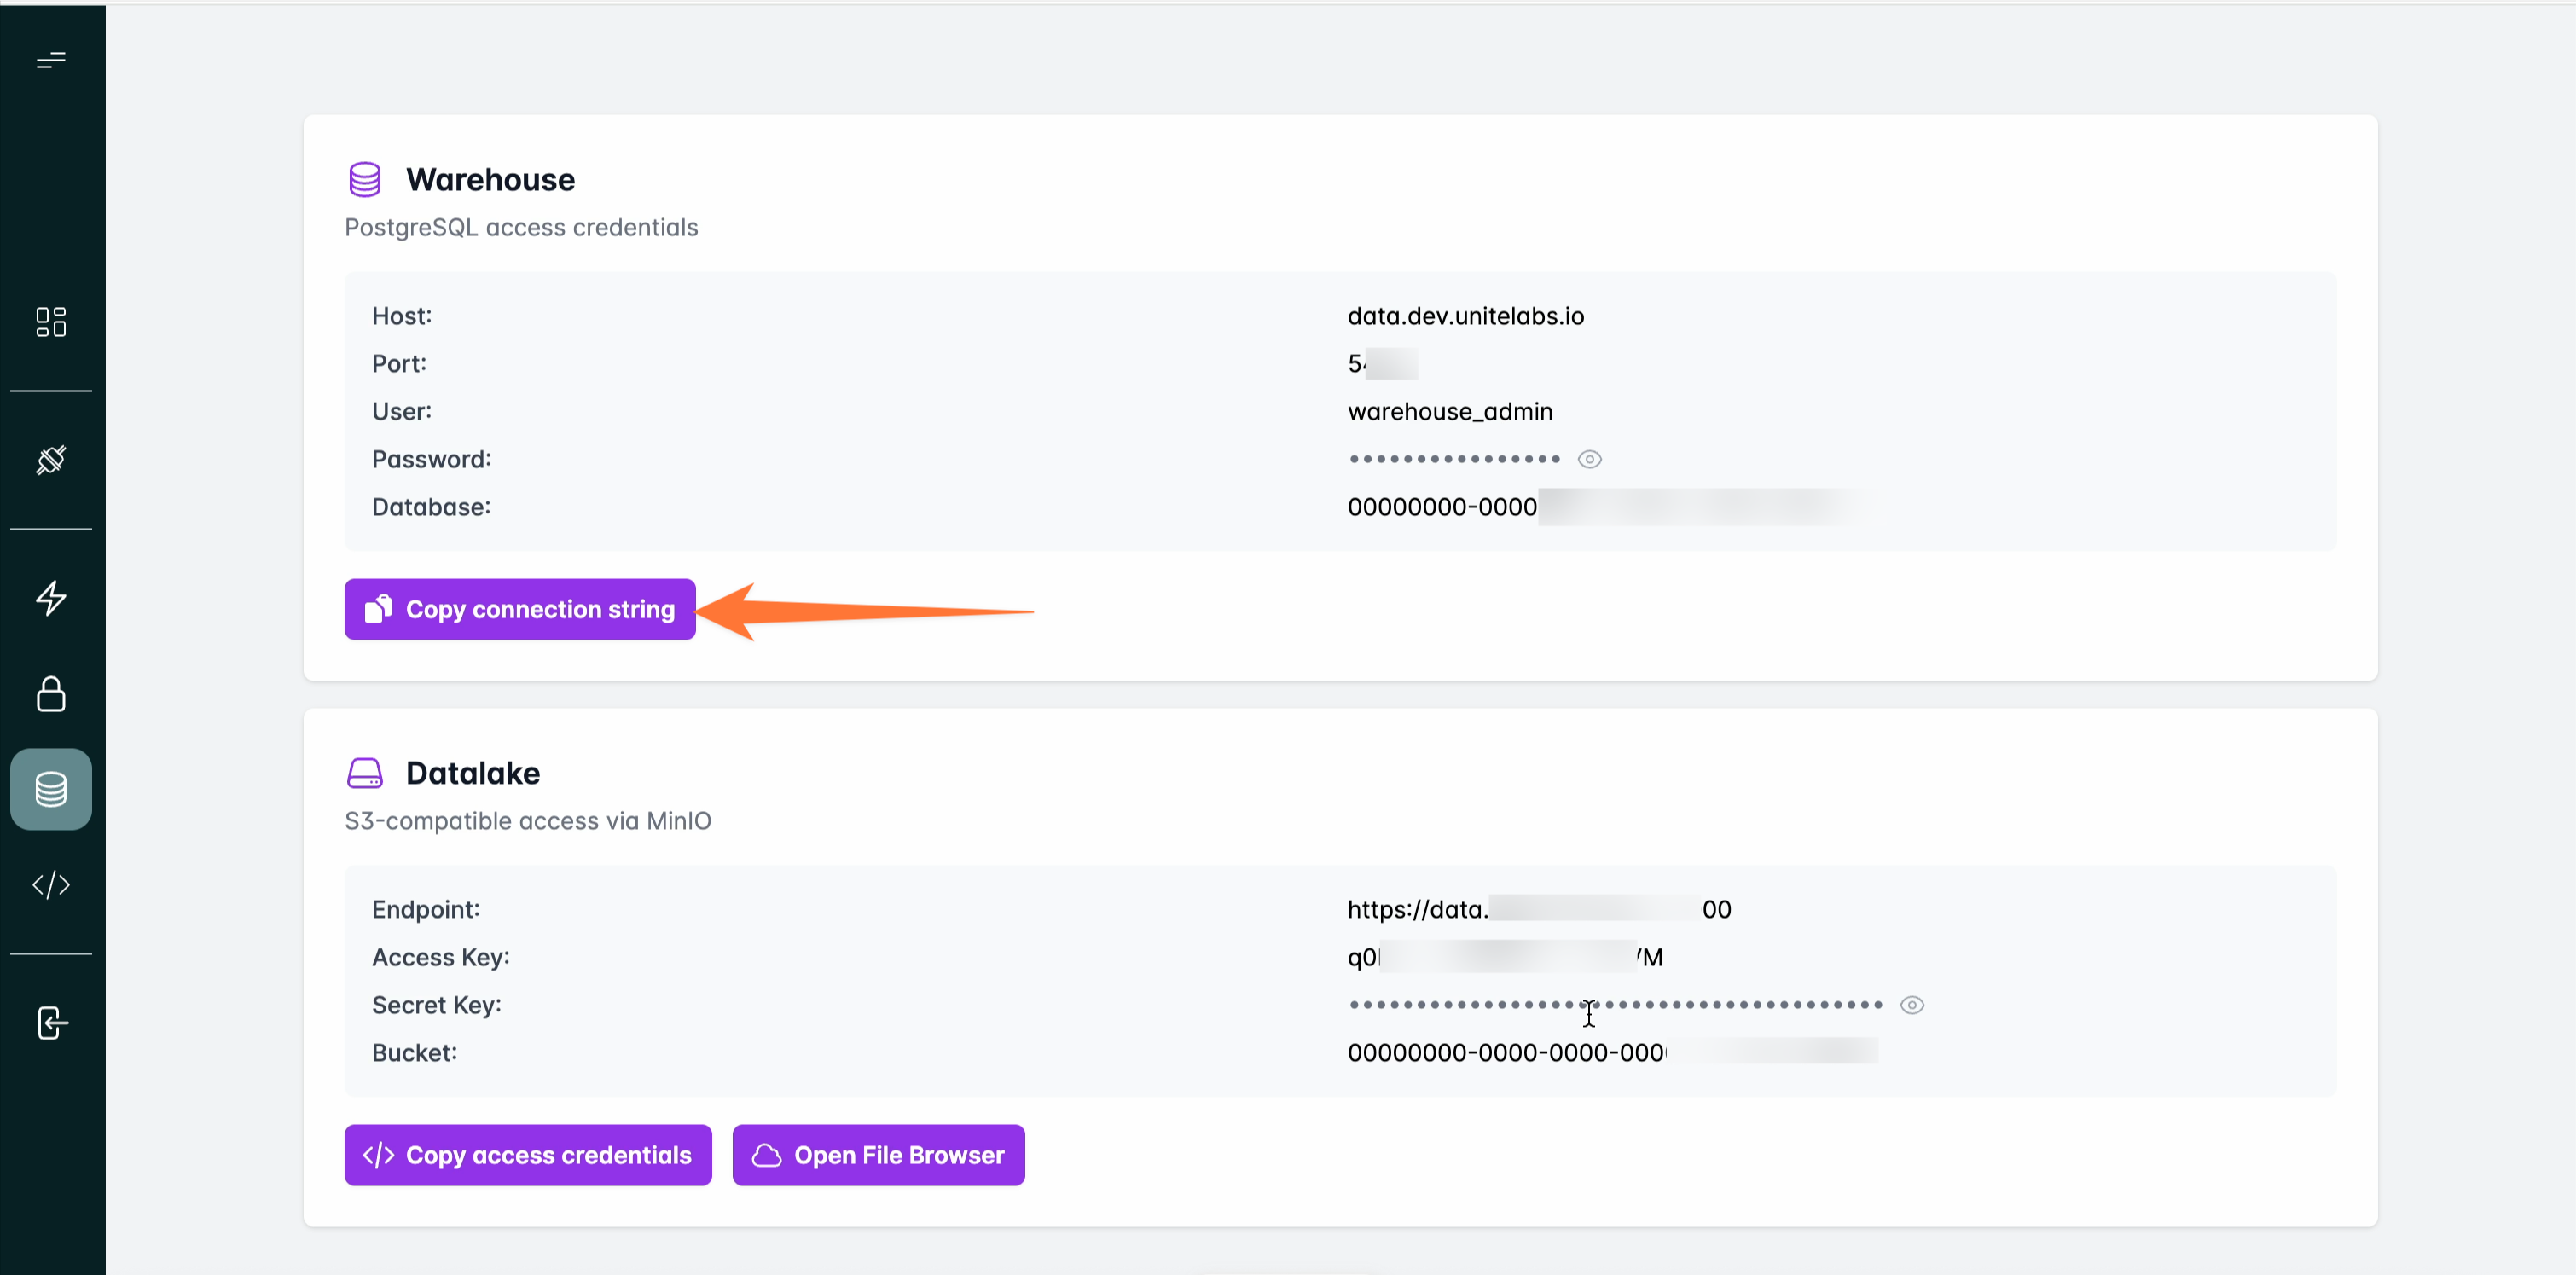
Task: Click the masked Warehouse password dots
Action: coord(1454,459)
